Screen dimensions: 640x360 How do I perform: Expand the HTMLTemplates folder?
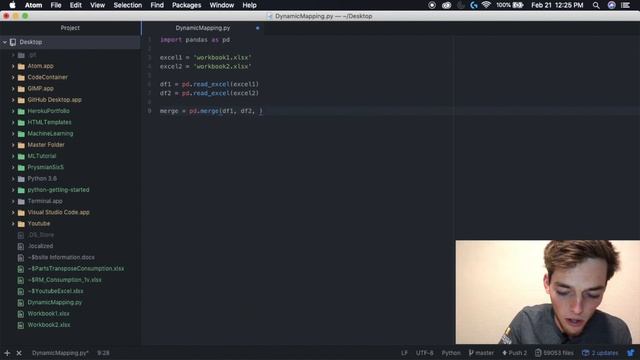[13, 122]
